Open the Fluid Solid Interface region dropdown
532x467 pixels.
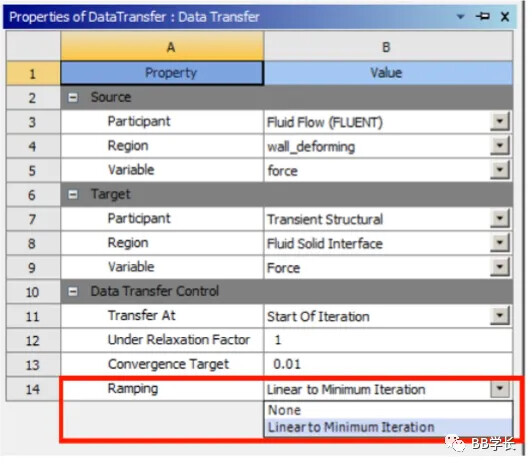click(x=500, y=243)
